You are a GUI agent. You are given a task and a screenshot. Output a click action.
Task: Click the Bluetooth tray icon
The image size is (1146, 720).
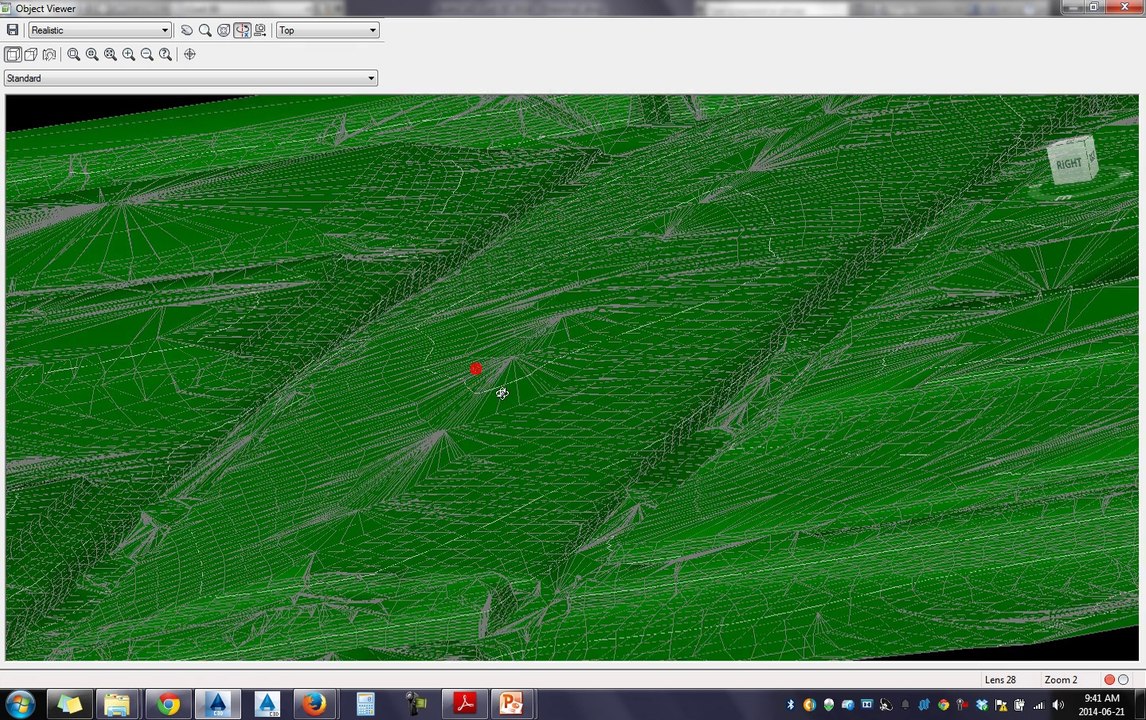(x=790, y=705)
